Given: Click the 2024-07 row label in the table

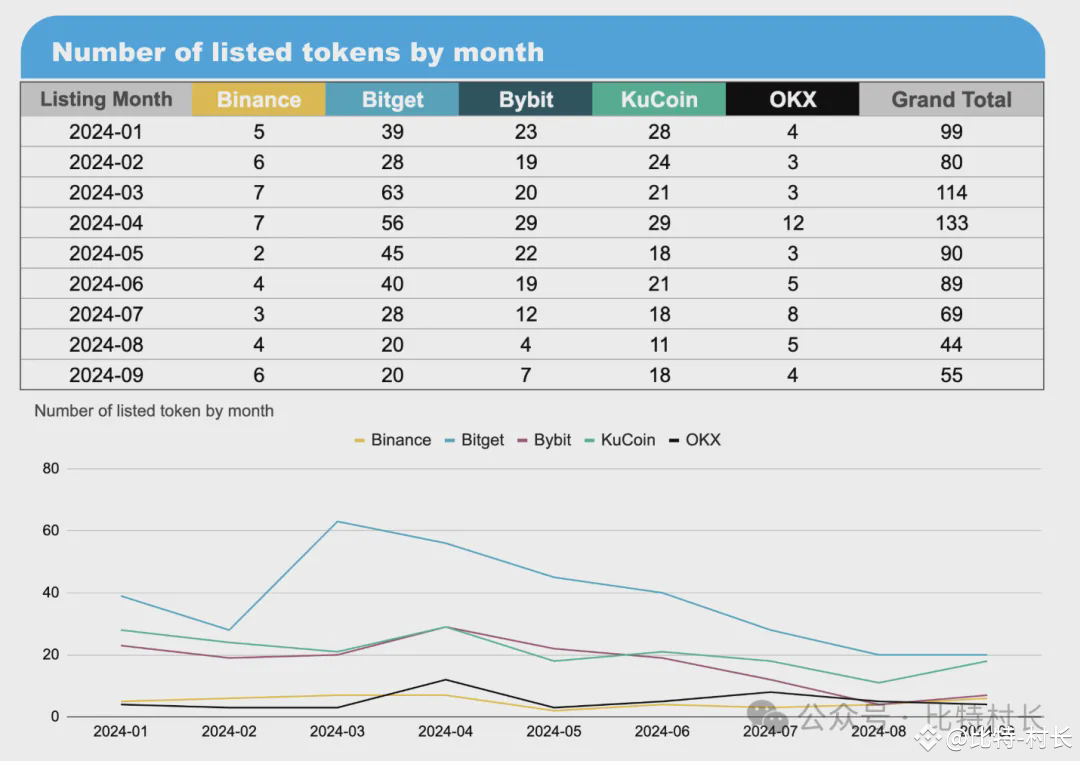Looking at the screenshot, I should click(106, 314).
